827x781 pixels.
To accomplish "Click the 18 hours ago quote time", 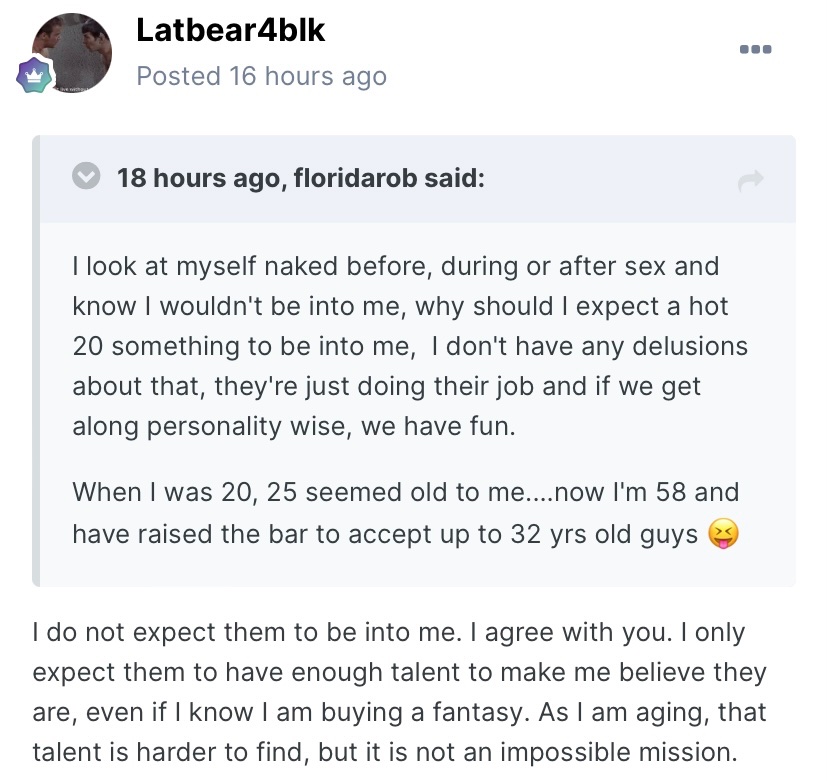I will coord(199,178).
